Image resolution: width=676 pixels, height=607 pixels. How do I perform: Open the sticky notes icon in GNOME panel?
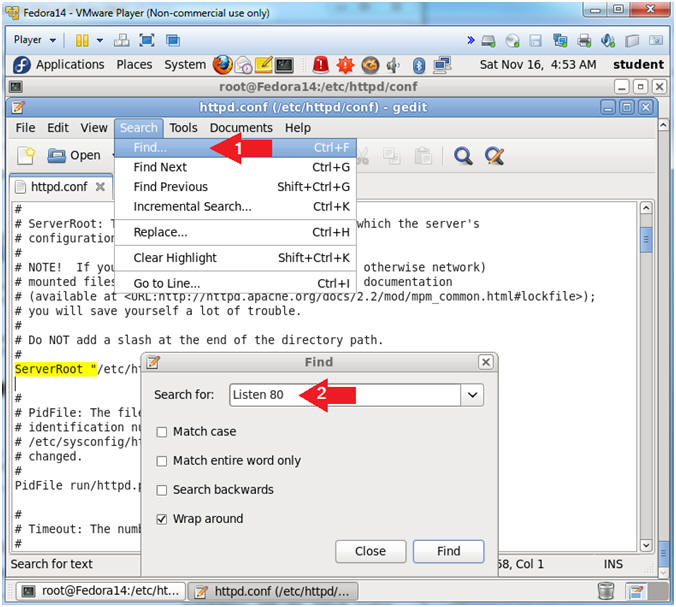click(263, 65)
